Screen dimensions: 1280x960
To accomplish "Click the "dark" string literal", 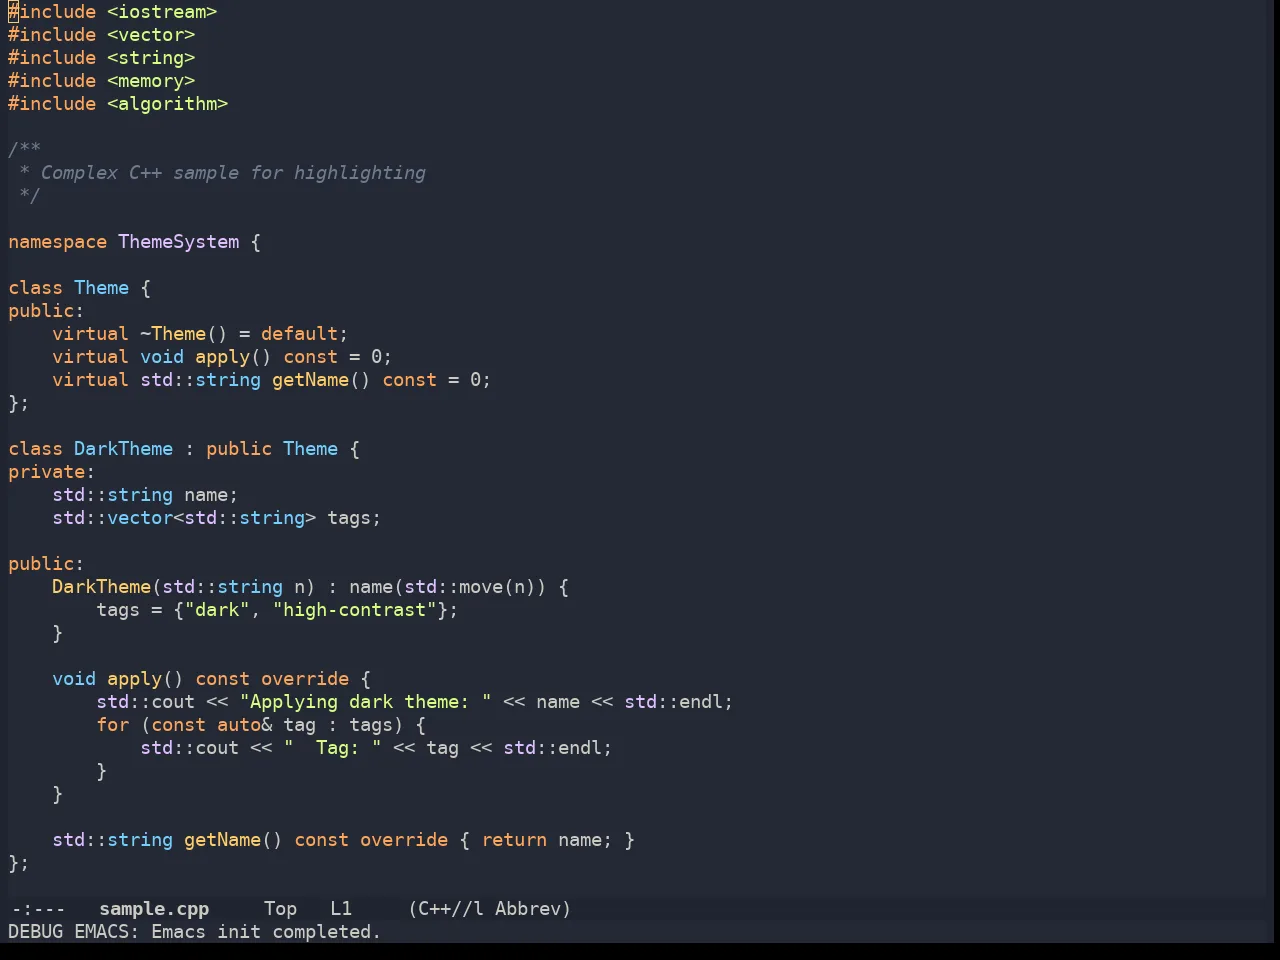I will point(217,610).
